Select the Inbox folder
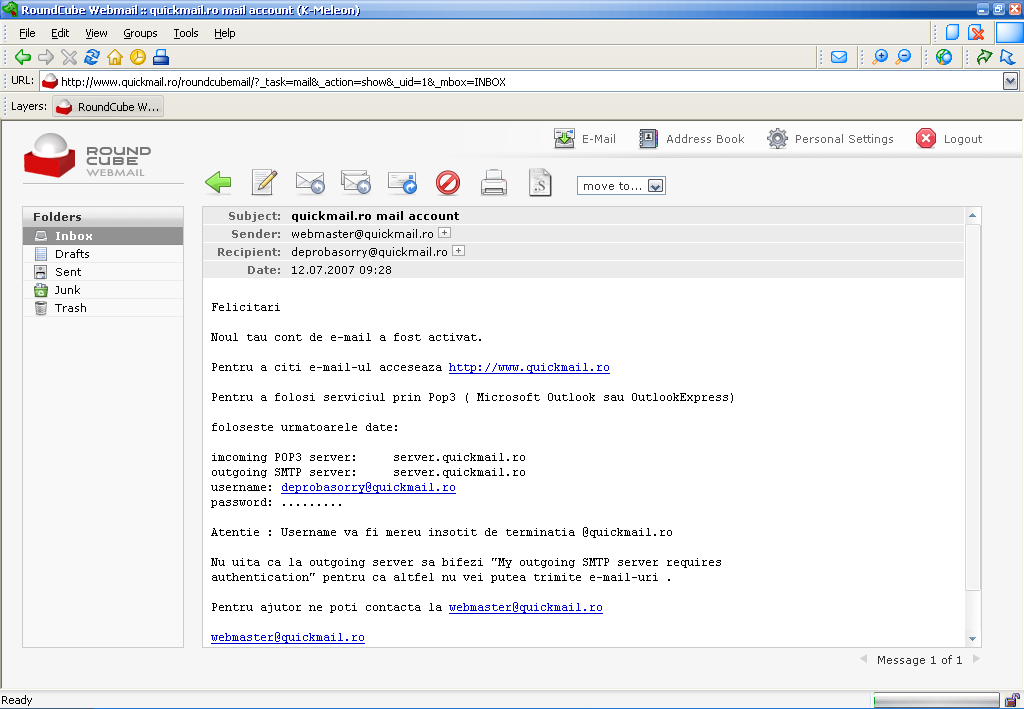Image resolution: width=1024 pixels, height=709 pixels. point(103,236)
